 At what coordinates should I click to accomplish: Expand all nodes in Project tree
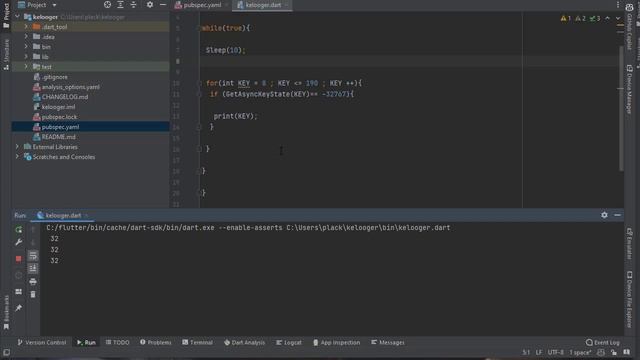[120, 5]
